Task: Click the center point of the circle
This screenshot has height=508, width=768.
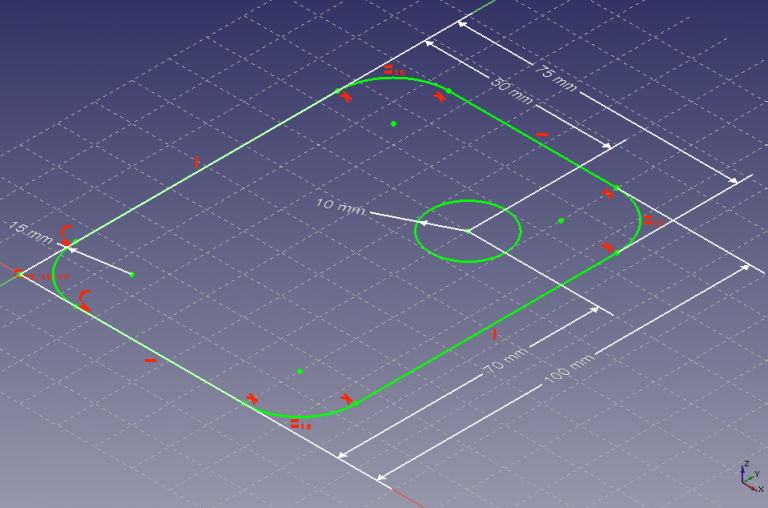Action: pos(468,231)
